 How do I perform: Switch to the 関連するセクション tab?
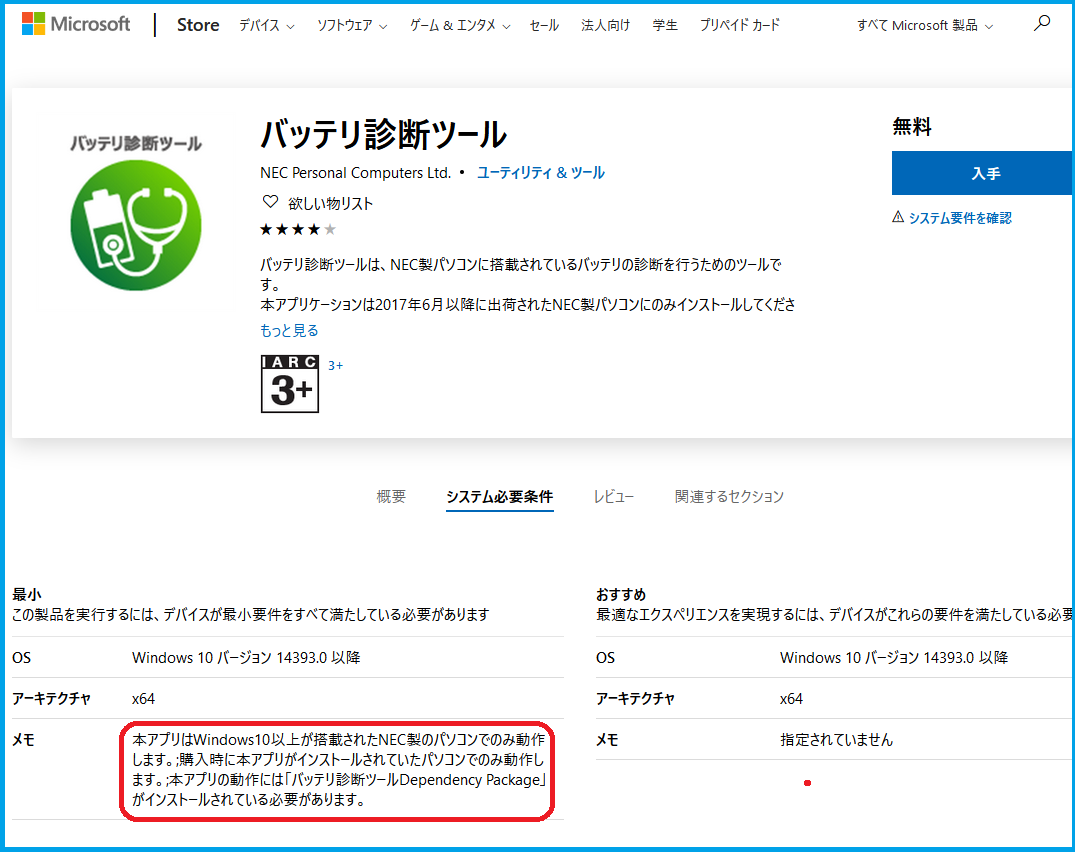point(729,496)
